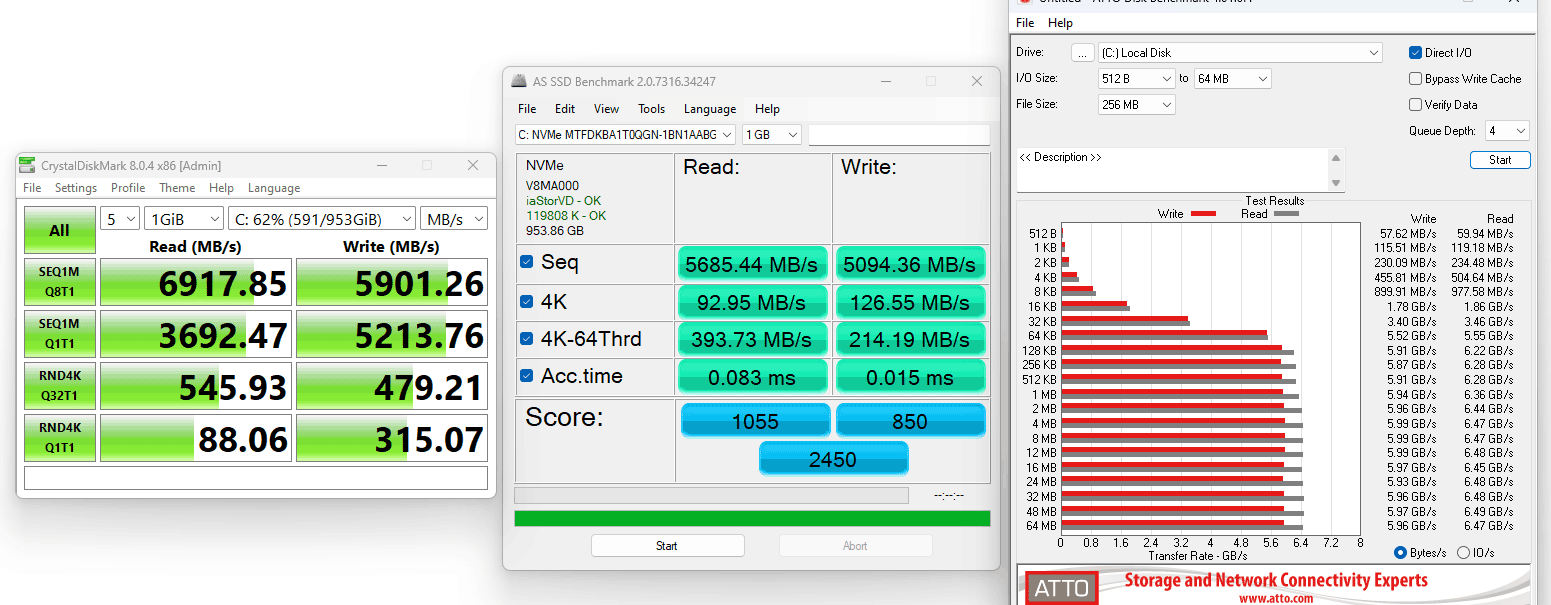Open the C: 62% drive dropdown
The width and height of the screenshot is (1551, 605).
click(x=322, y=219)
